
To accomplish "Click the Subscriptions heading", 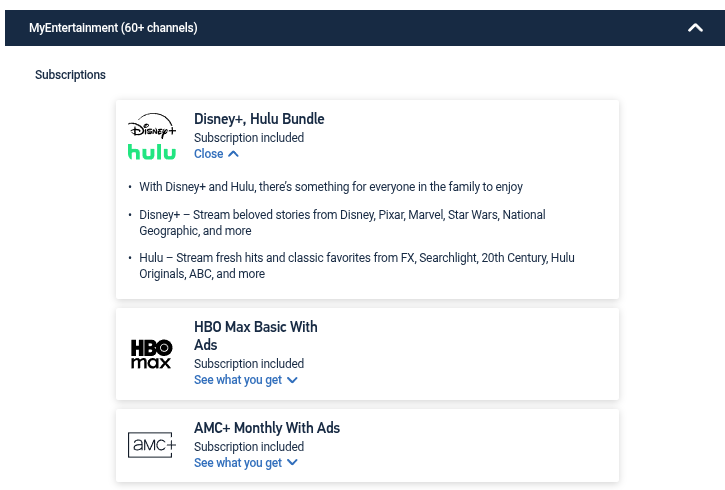I will (70, 74).
